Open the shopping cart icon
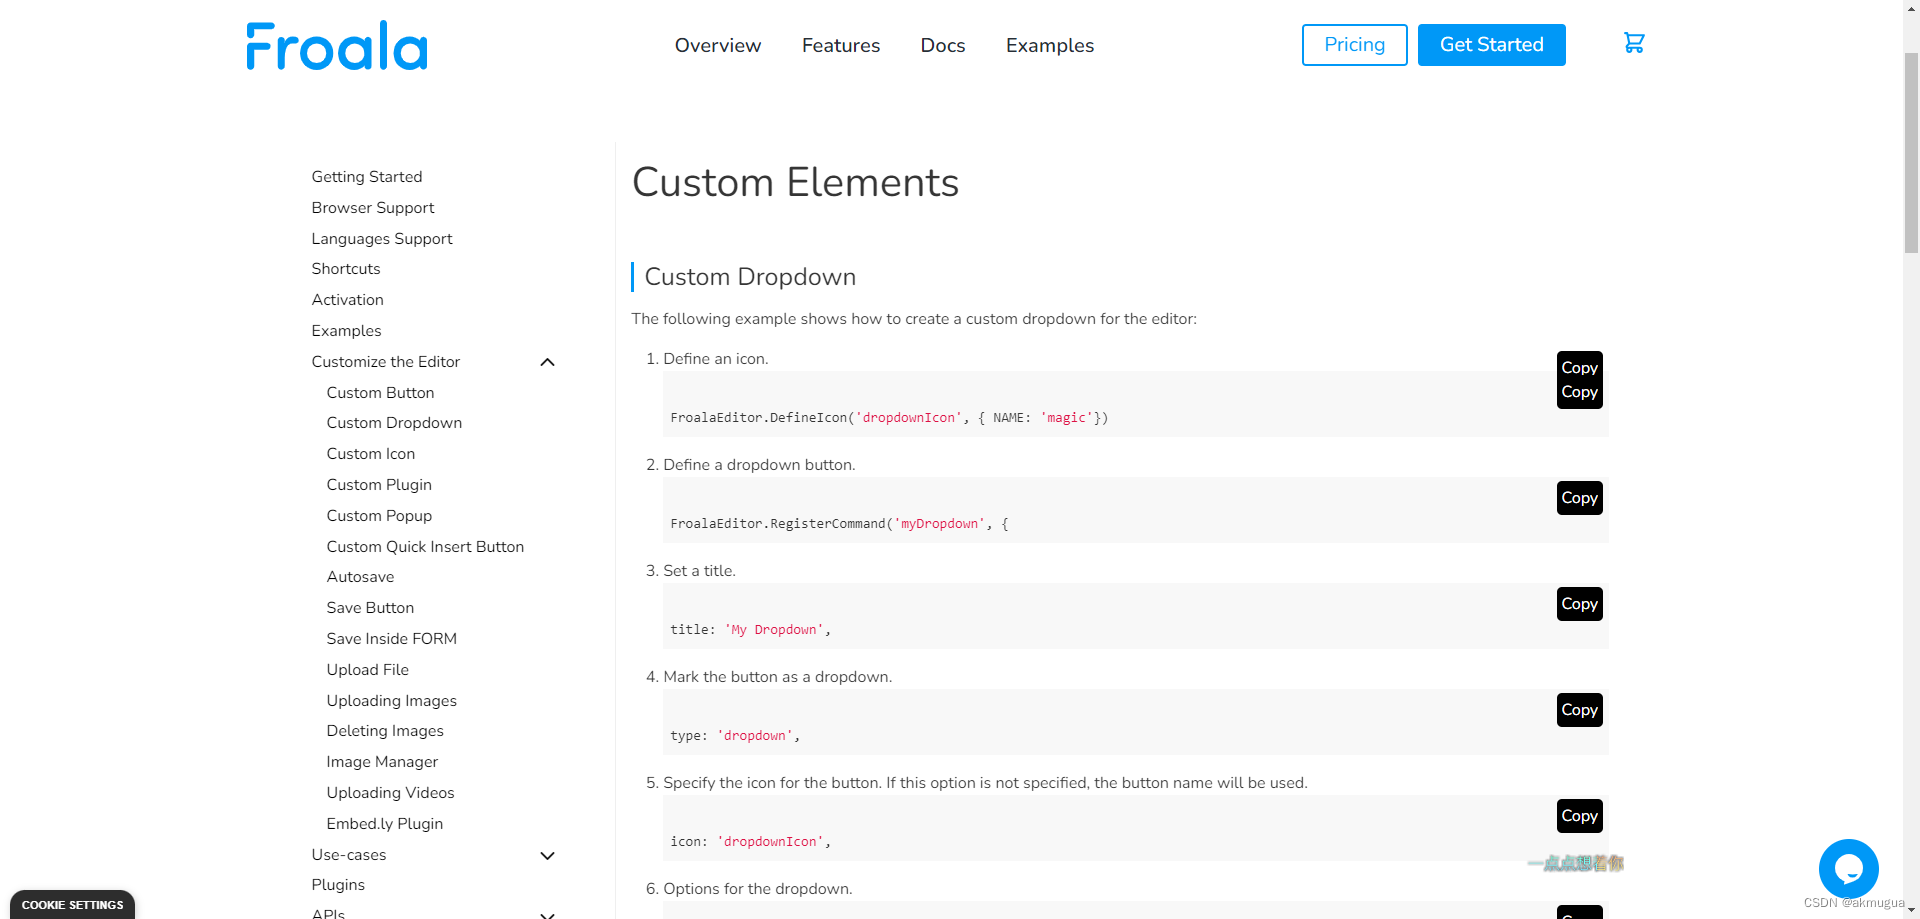1920x919 pixels. click(1634, 44)
